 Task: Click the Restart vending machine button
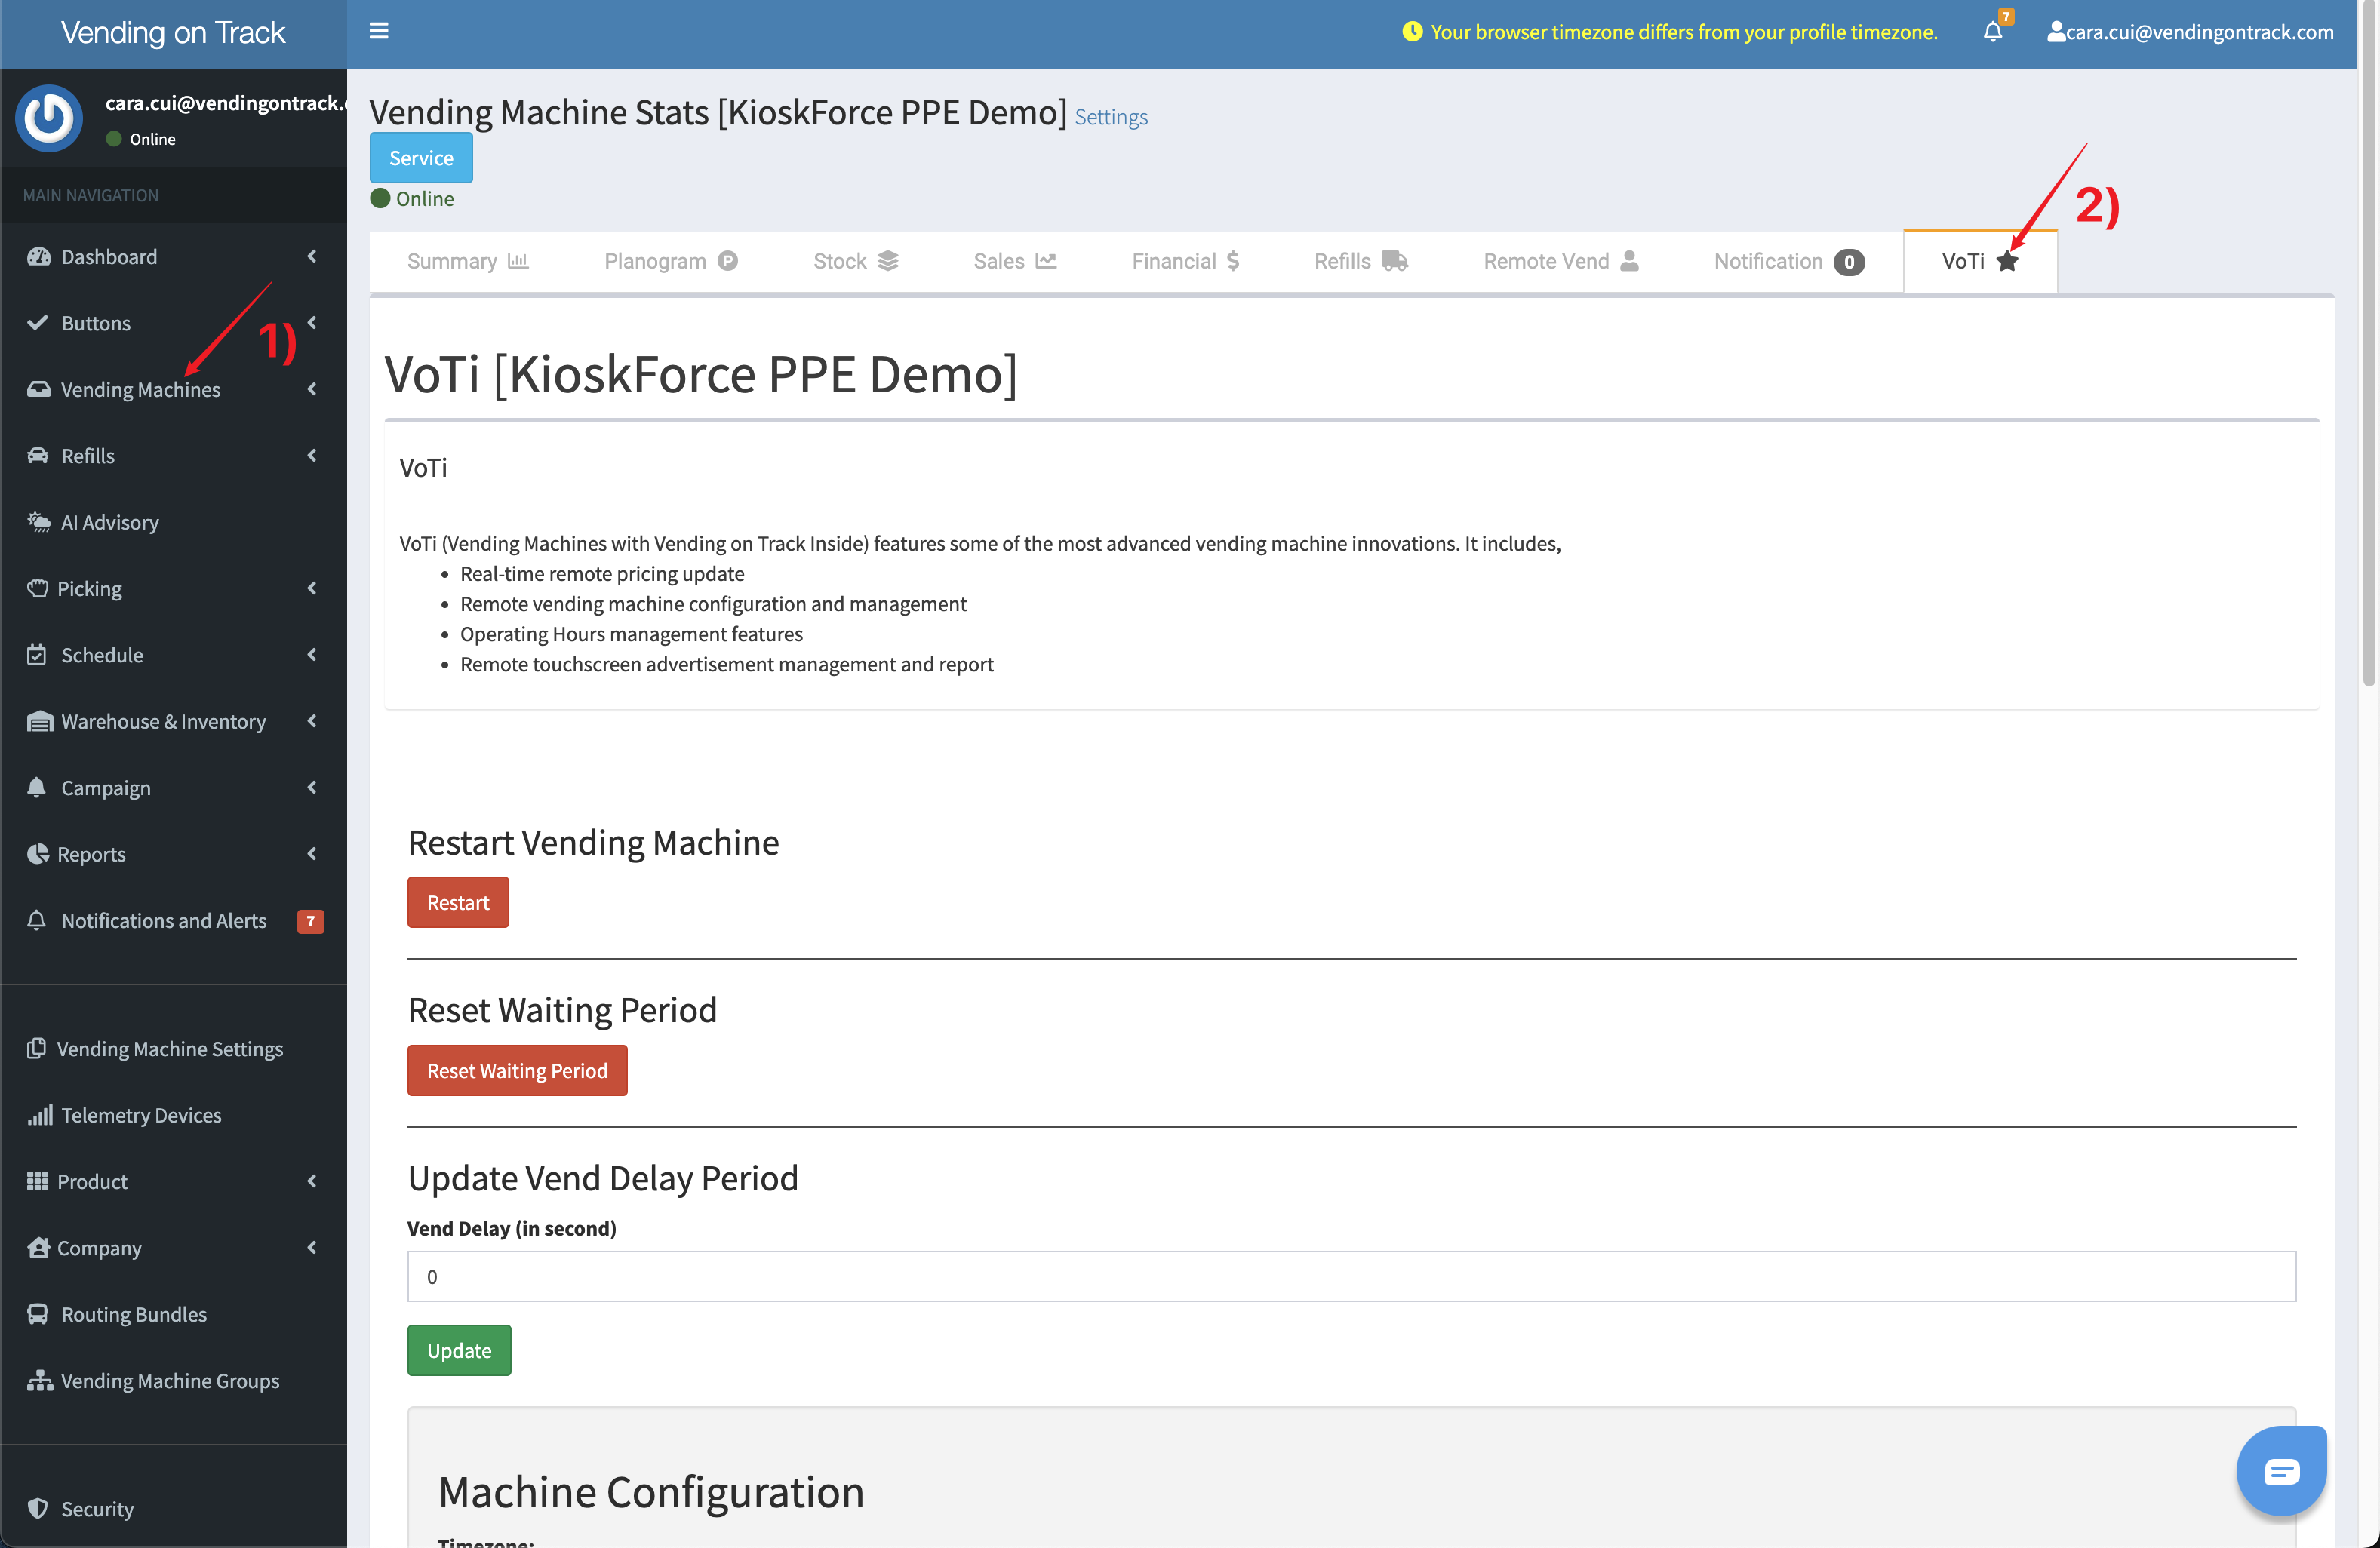[458, 901]
